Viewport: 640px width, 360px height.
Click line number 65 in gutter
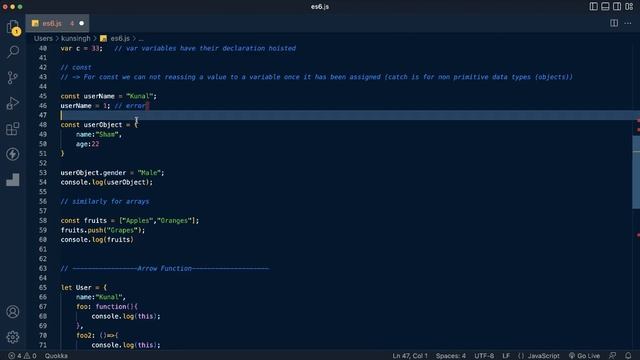[43, 287]
